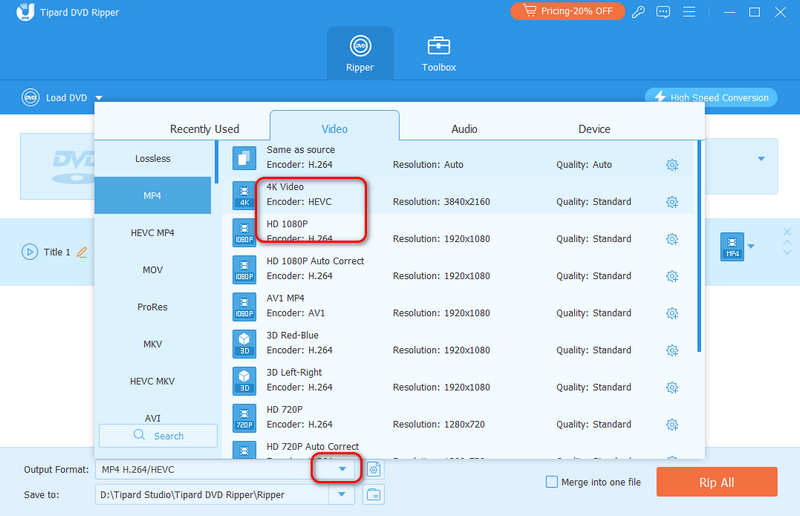Select the HEVC MKV format category
The height and width of the screenshot is (516, 800).
(153, 381)
